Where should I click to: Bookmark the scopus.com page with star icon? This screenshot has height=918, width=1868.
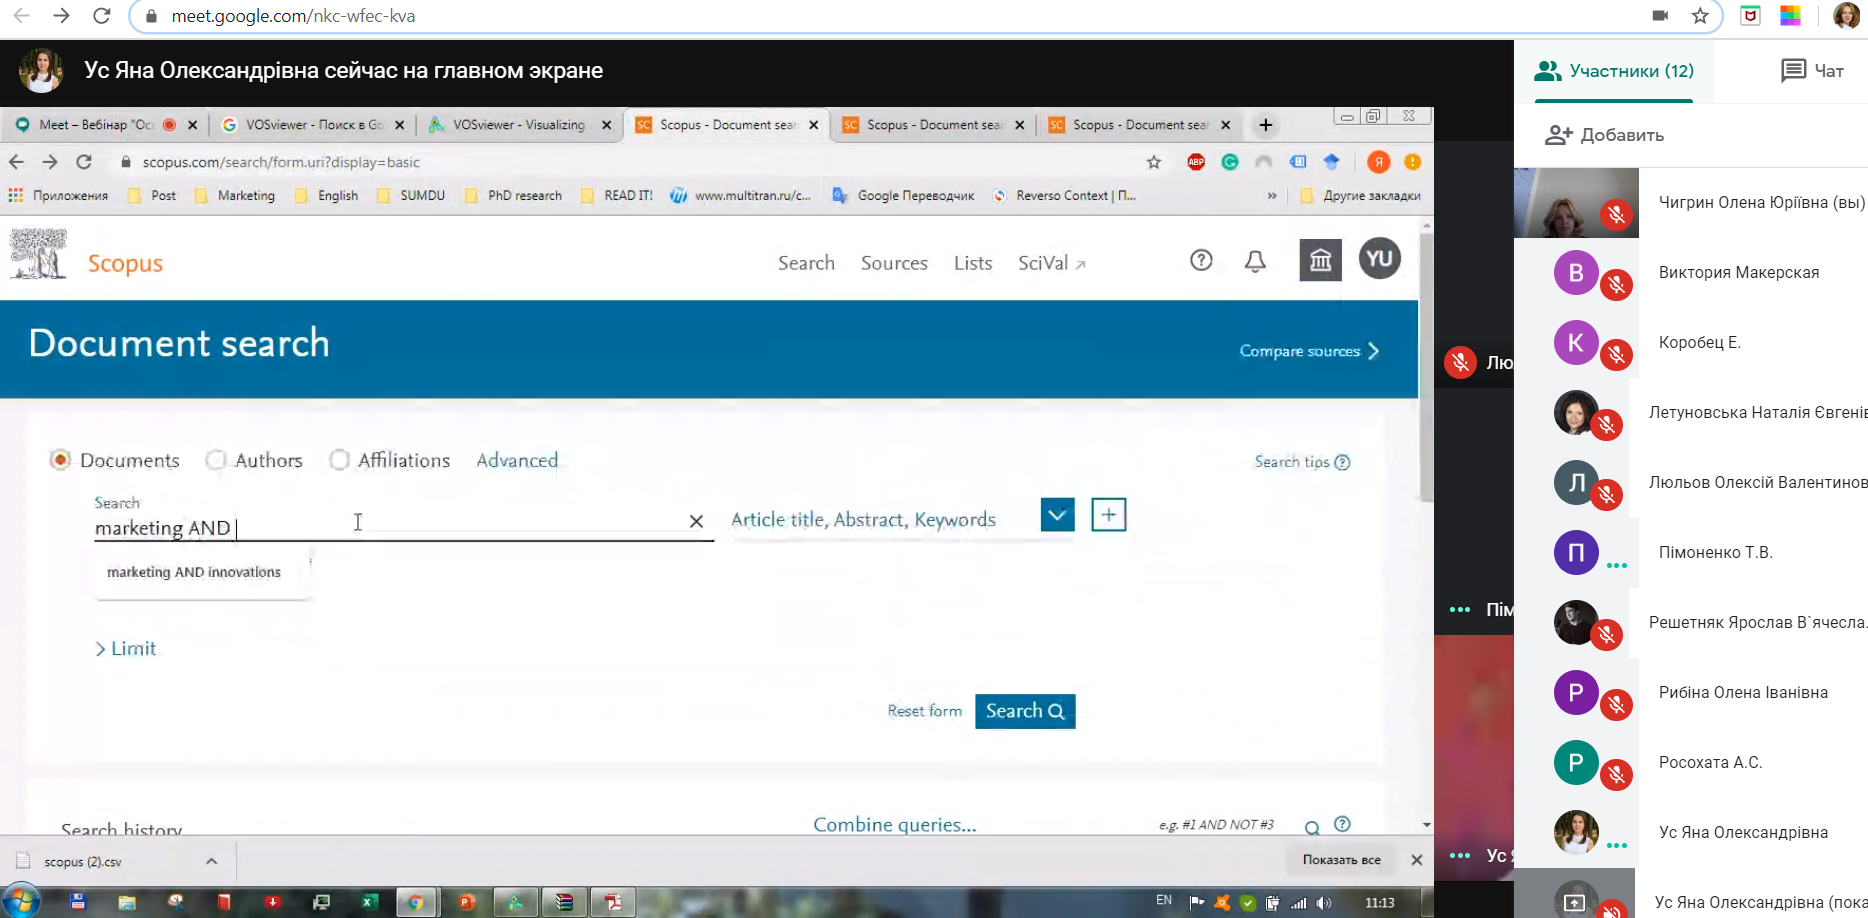click(x=1154, y=162)
